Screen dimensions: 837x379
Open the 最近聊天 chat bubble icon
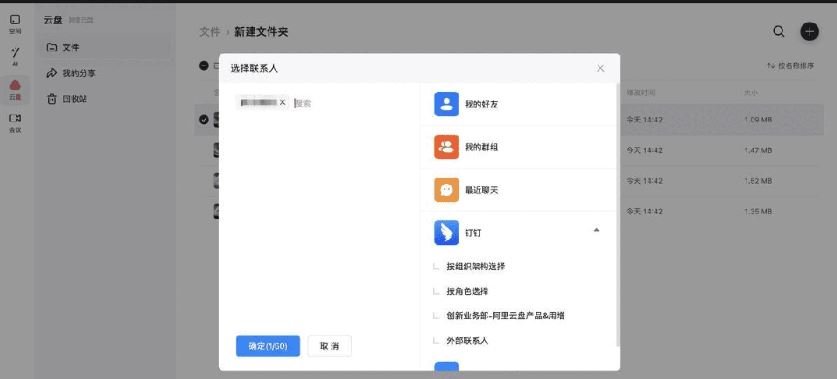446,190
